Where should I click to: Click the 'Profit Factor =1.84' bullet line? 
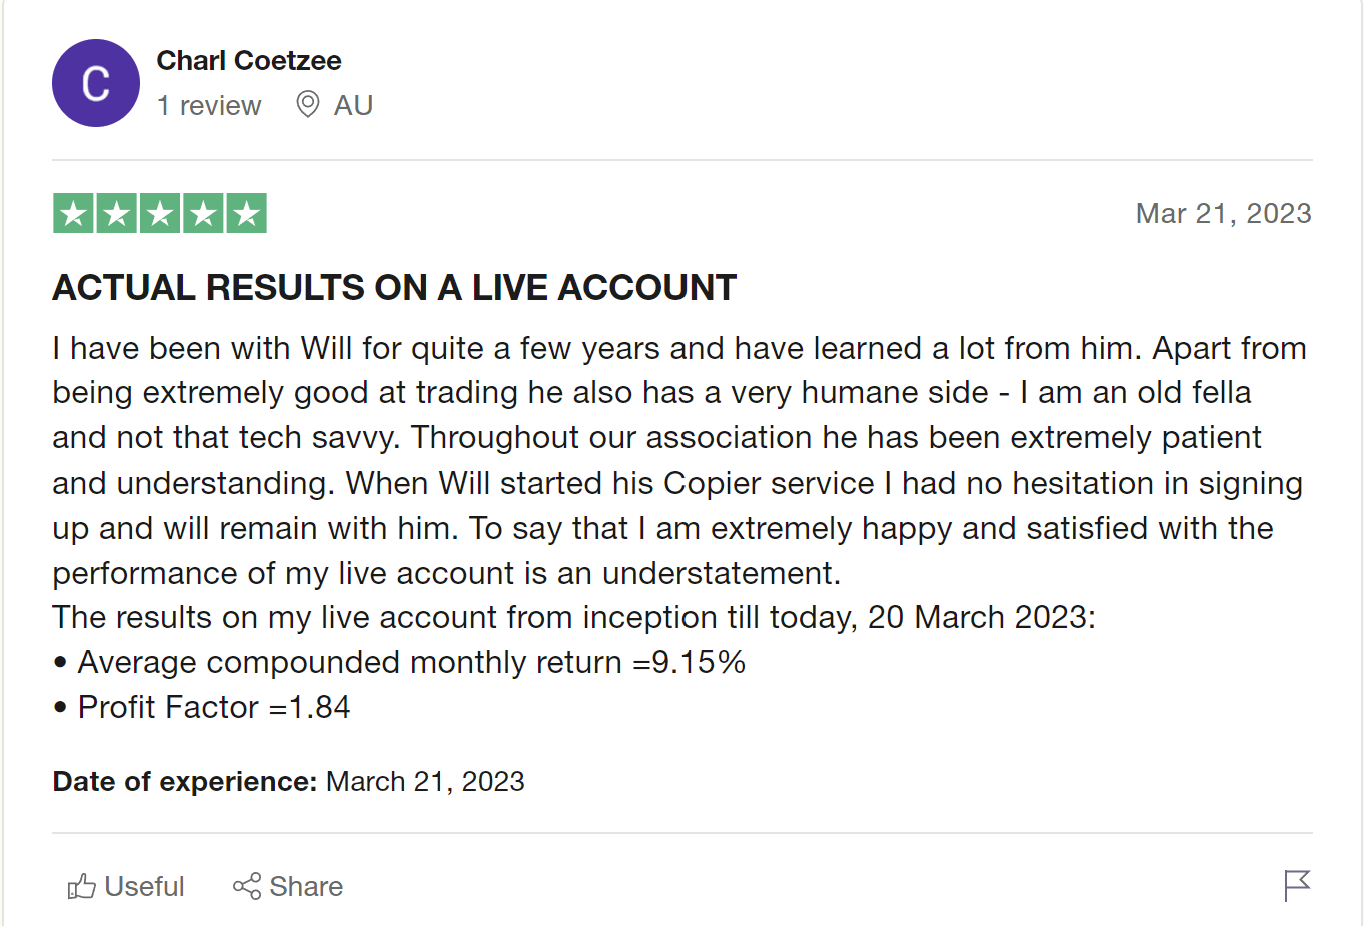coord(202,707)
